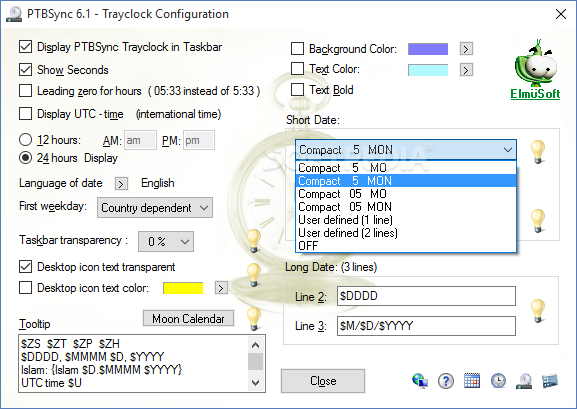Enable the Text Color checkbox
This screenshot has width=577, height=409.
(x=297, y=68)
